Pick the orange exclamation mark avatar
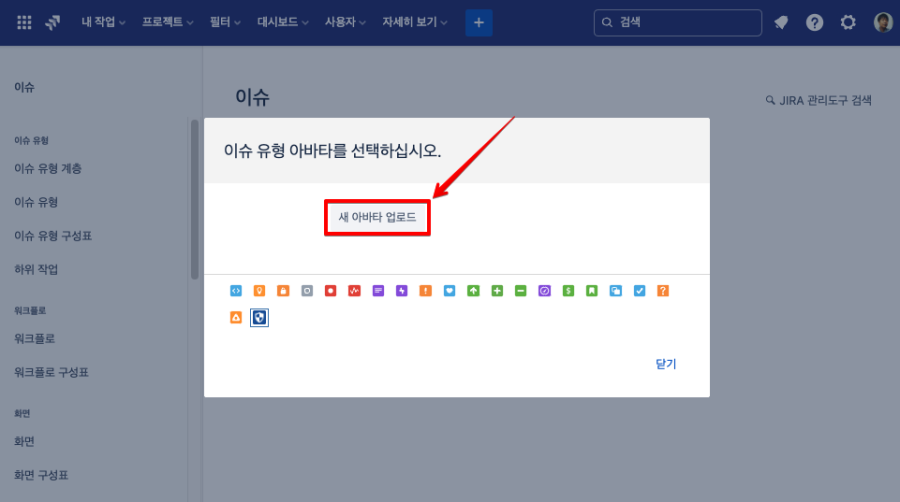The height and width of the screenshot is (502, 900). (425, 291)
